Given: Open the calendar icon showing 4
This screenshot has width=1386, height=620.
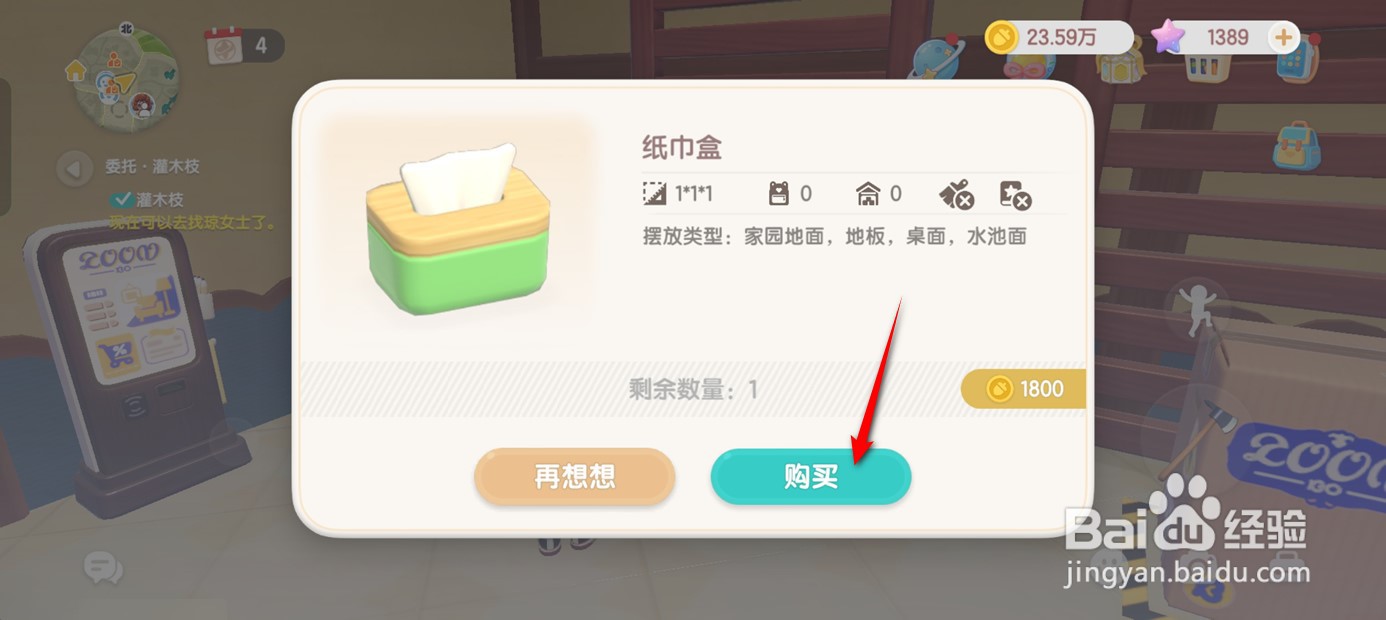Looking at the screenshot, I should [221, 45].
